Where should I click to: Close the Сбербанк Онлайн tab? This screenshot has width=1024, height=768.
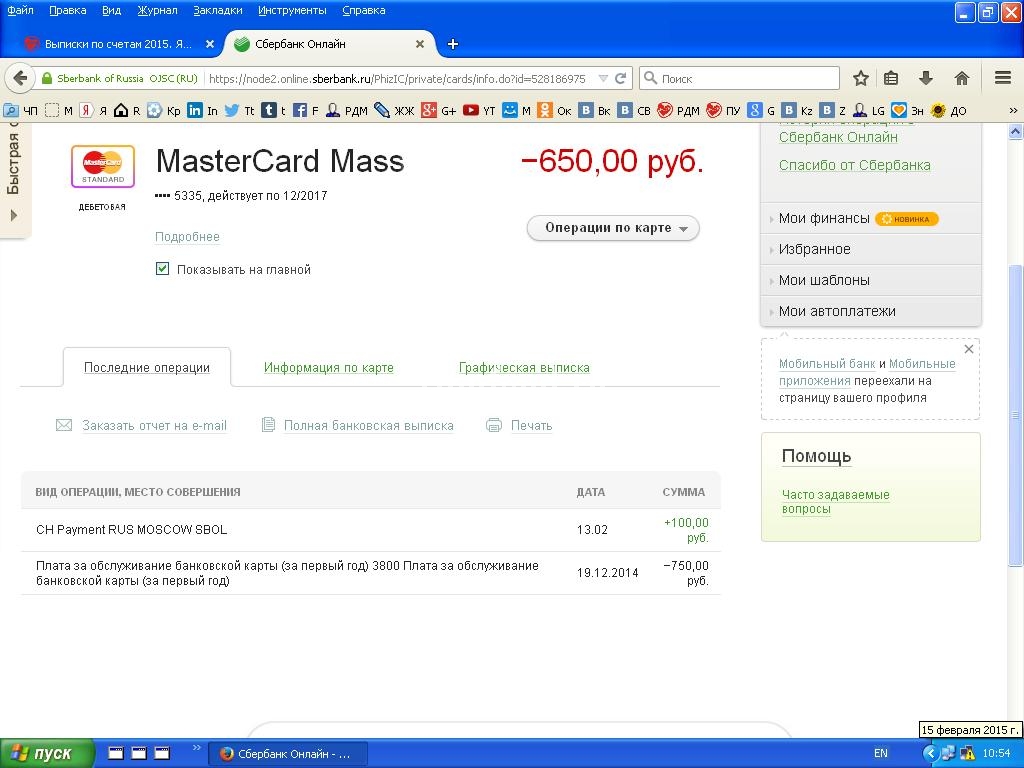pos(420,44)
